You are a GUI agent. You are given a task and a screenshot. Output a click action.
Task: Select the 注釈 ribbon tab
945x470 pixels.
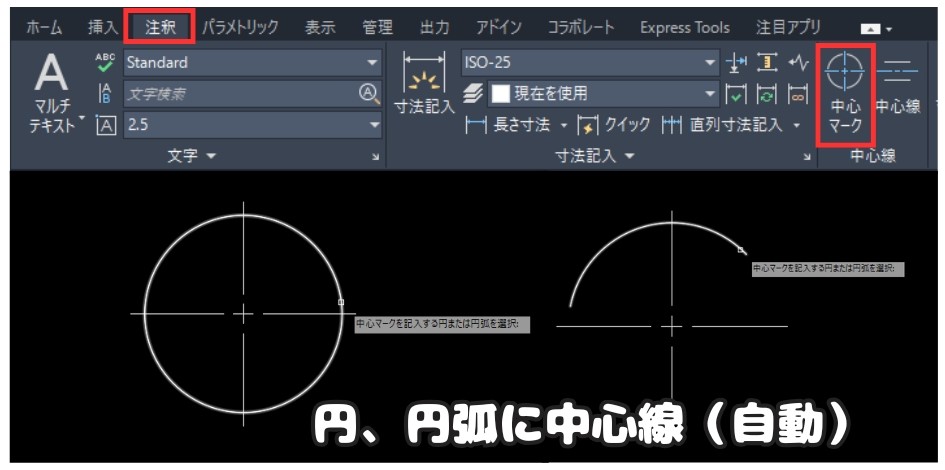point(160,28)
